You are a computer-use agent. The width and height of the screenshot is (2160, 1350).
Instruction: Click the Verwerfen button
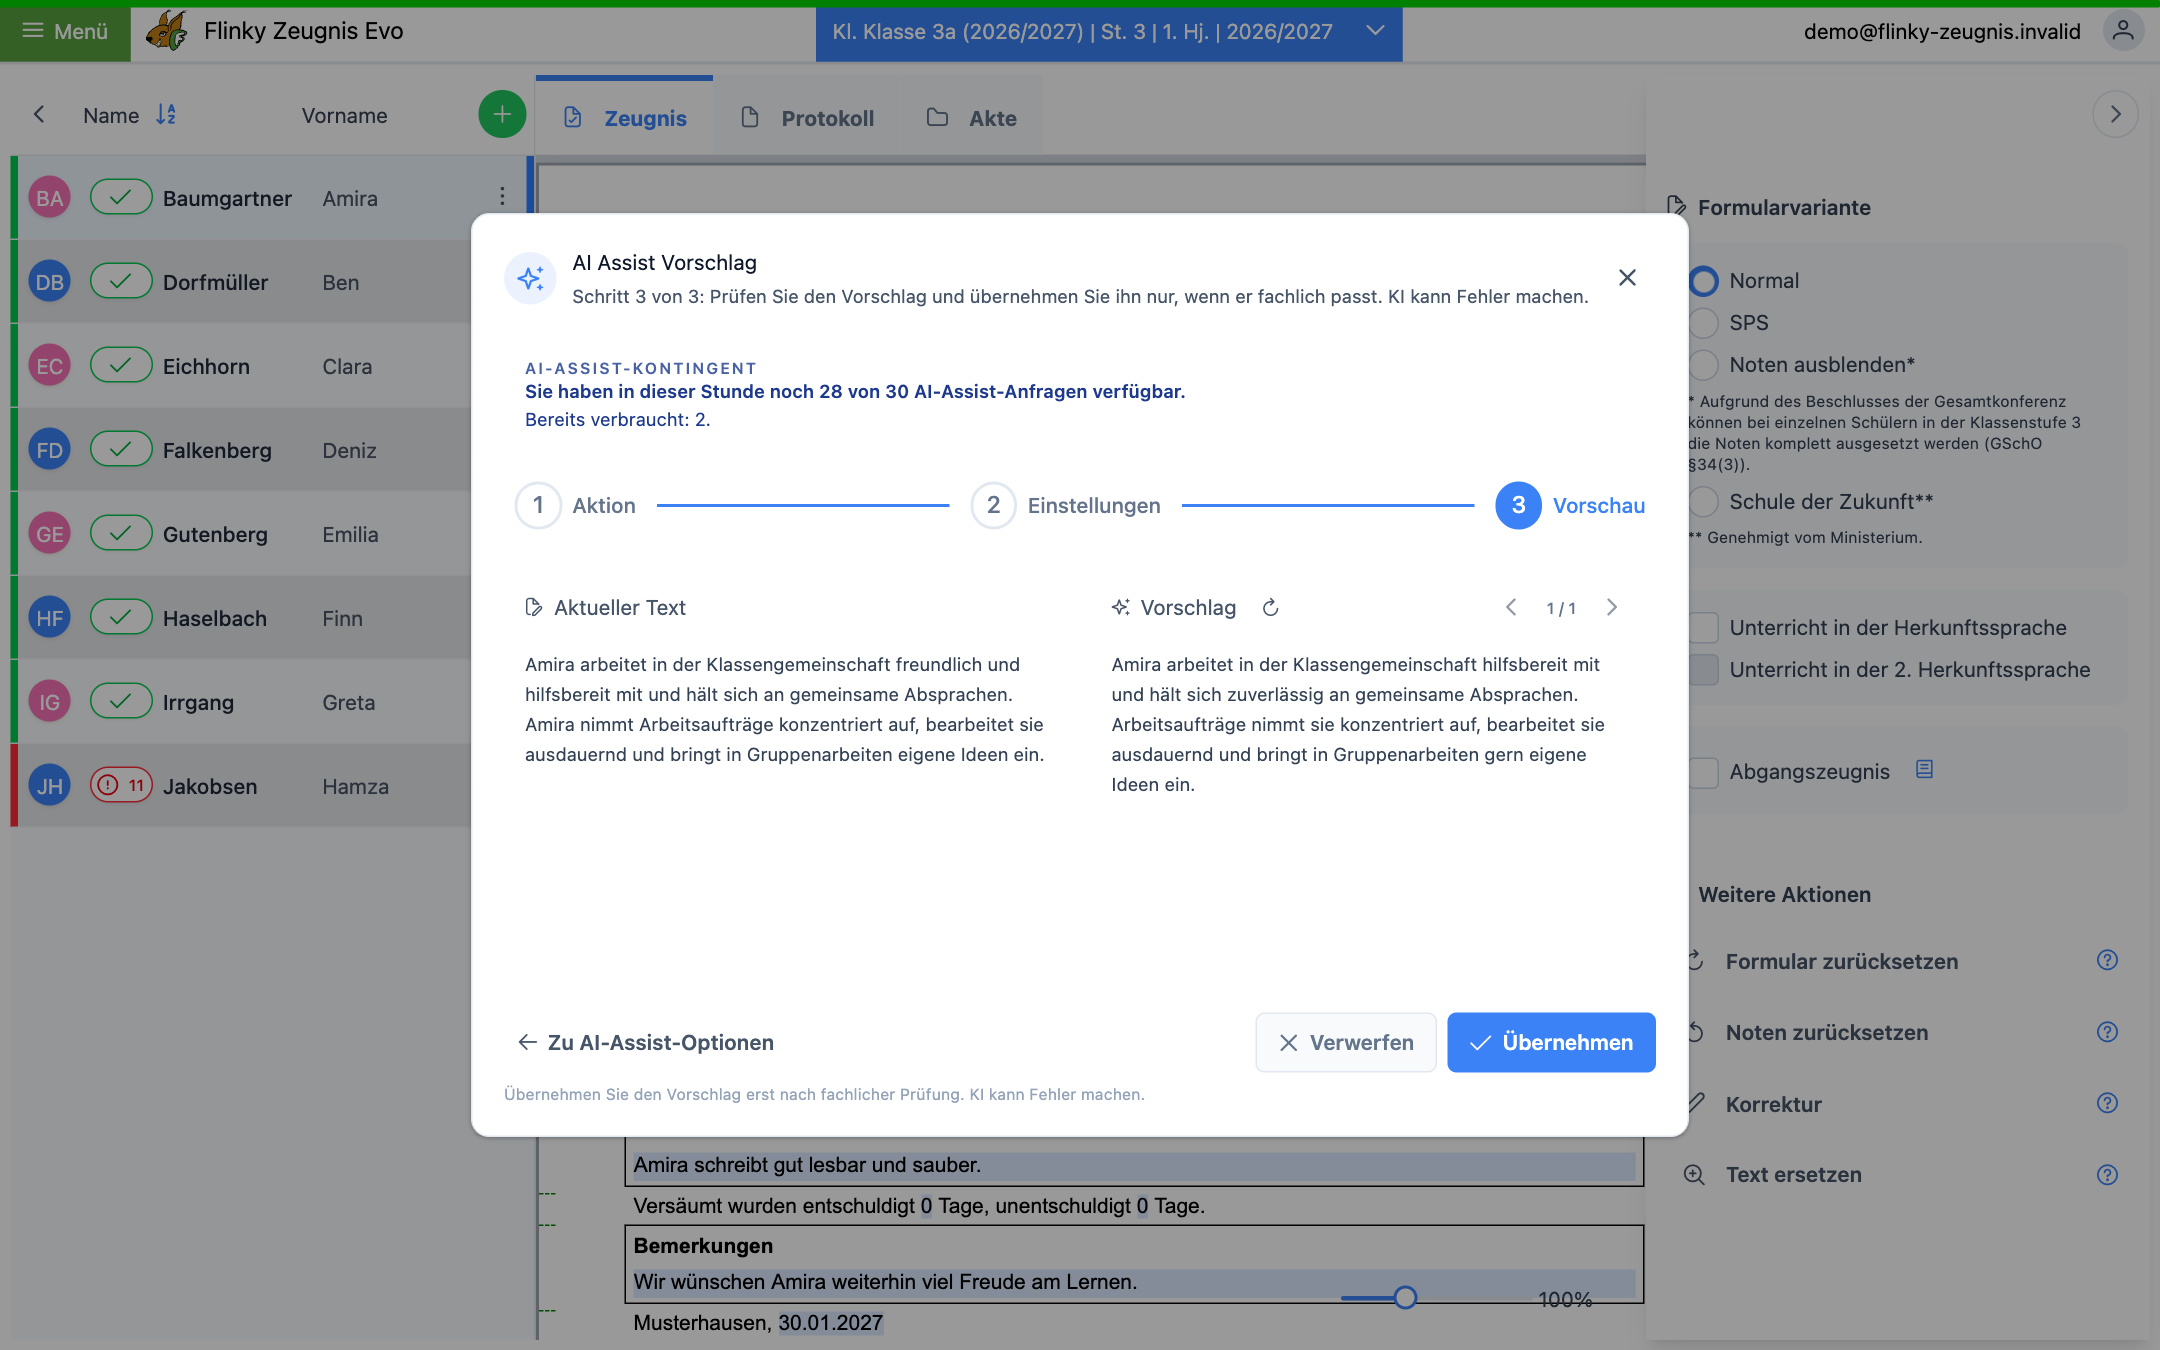1346,1042
